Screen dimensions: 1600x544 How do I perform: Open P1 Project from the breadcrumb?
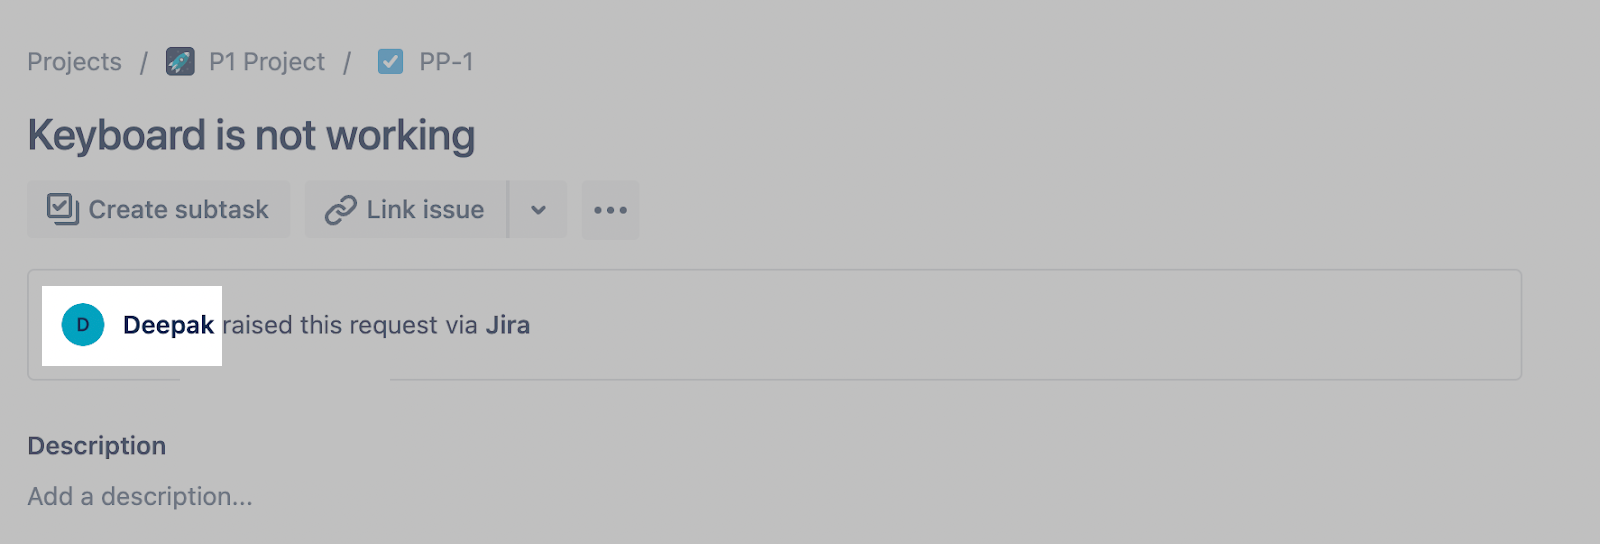(x=266, y=62)
